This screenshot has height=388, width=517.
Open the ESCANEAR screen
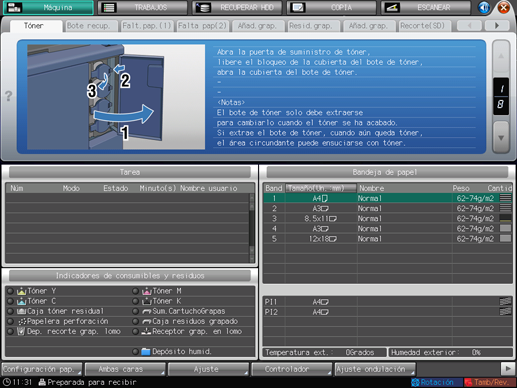[426, 7]
